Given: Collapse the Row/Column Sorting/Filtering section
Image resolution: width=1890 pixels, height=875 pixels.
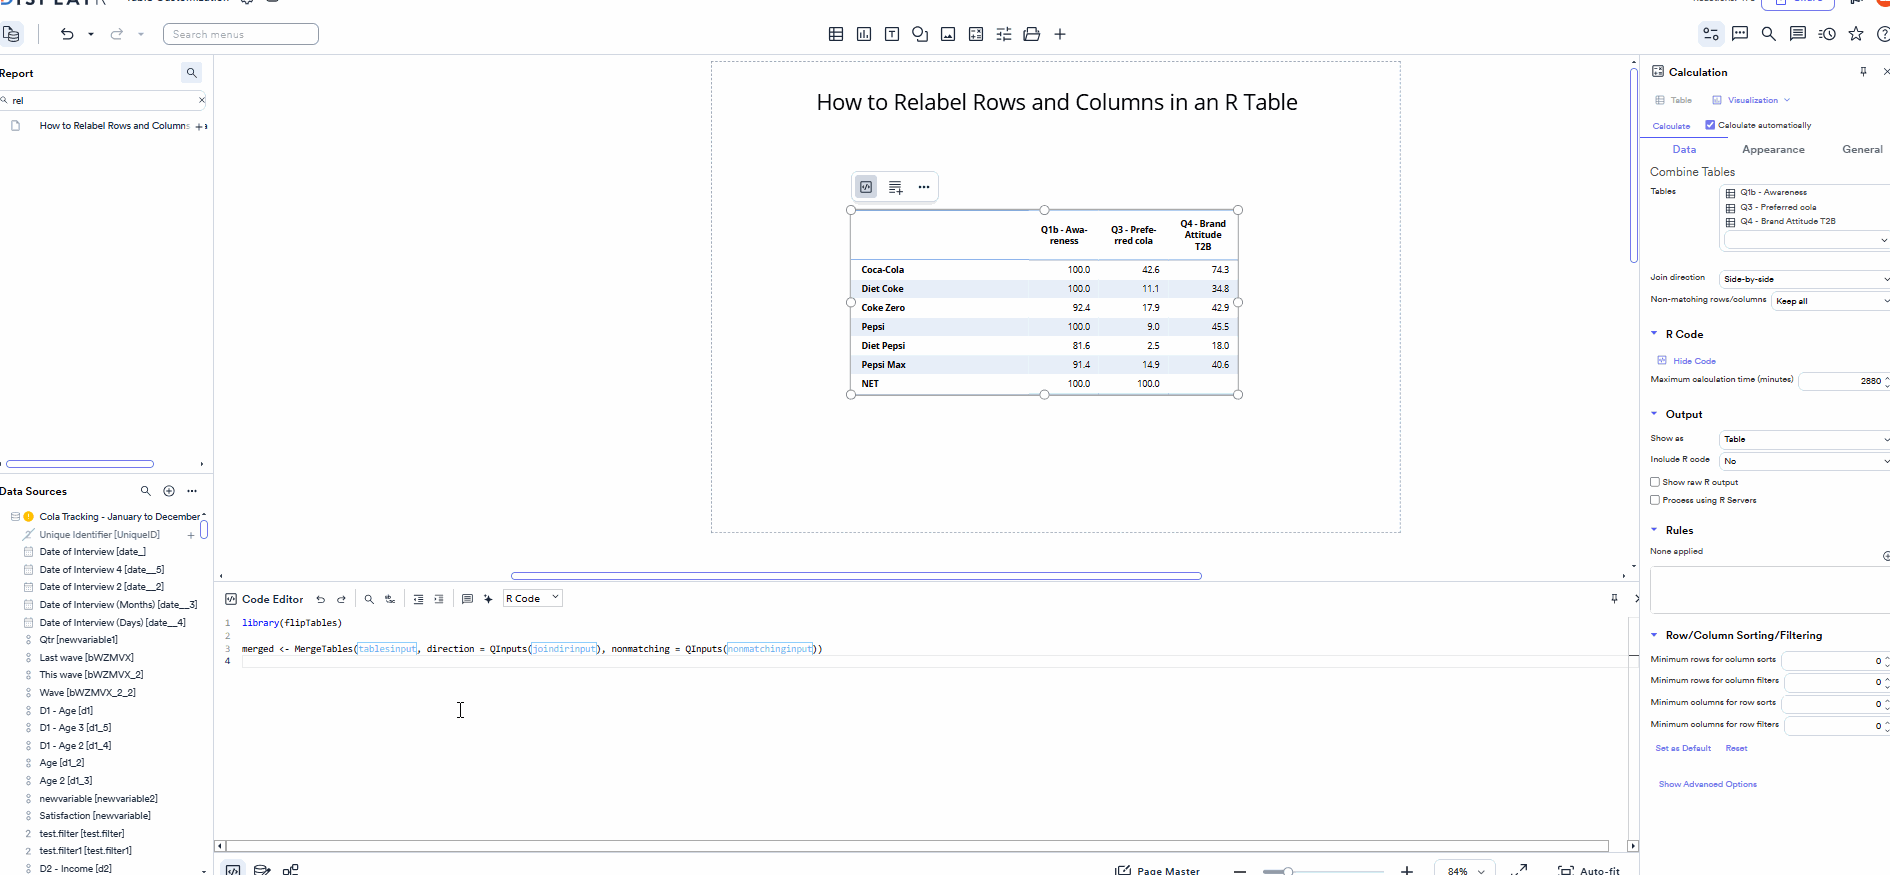Looking at the screenshot, I should (x=1654, y=635).
